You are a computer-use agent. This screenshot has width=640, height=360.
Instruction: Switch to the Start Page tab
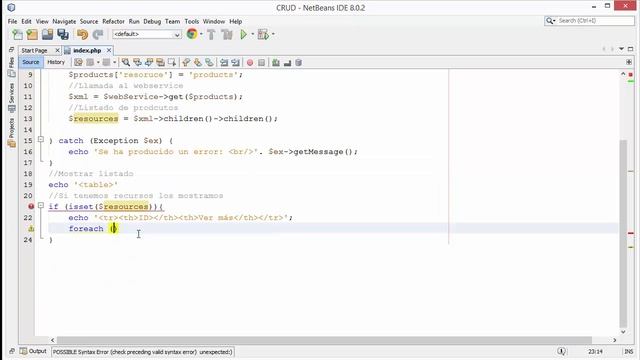coord(35,50)
